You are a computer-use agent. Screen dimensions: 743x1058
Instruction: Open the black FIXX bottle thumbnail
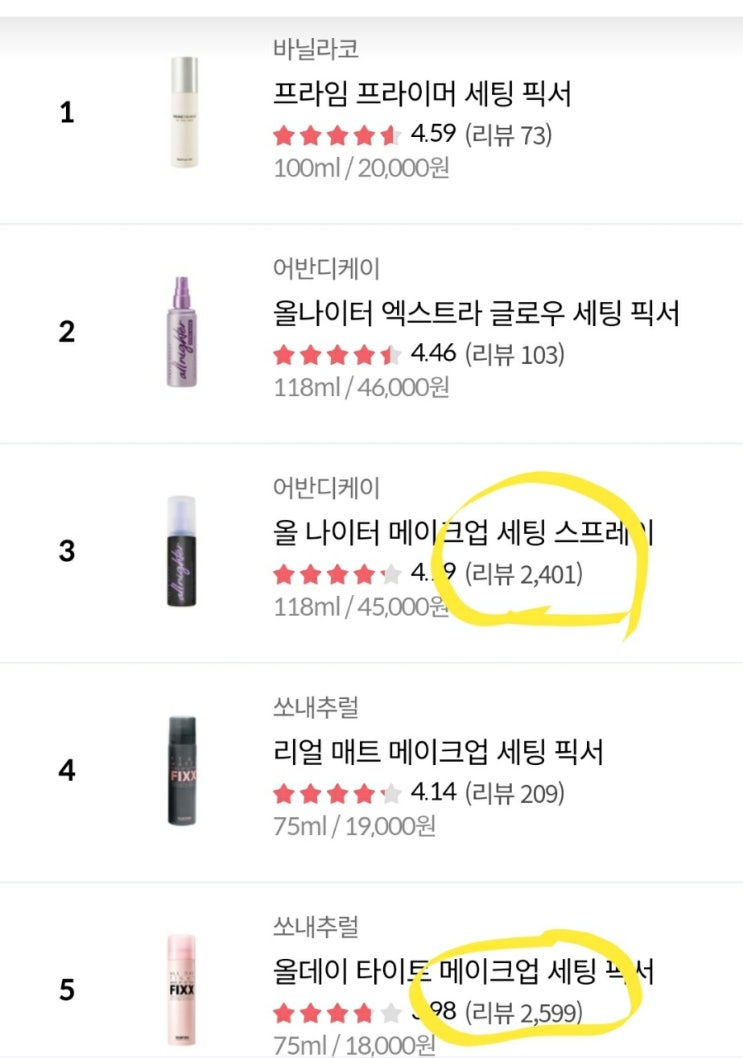tap(181, 770)
